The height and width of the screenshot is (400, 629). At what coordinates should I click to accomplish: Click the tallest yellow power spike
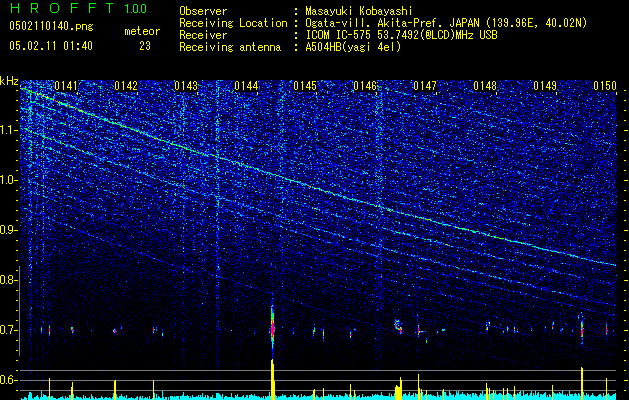pyautogui.click(x=272, y=379)
